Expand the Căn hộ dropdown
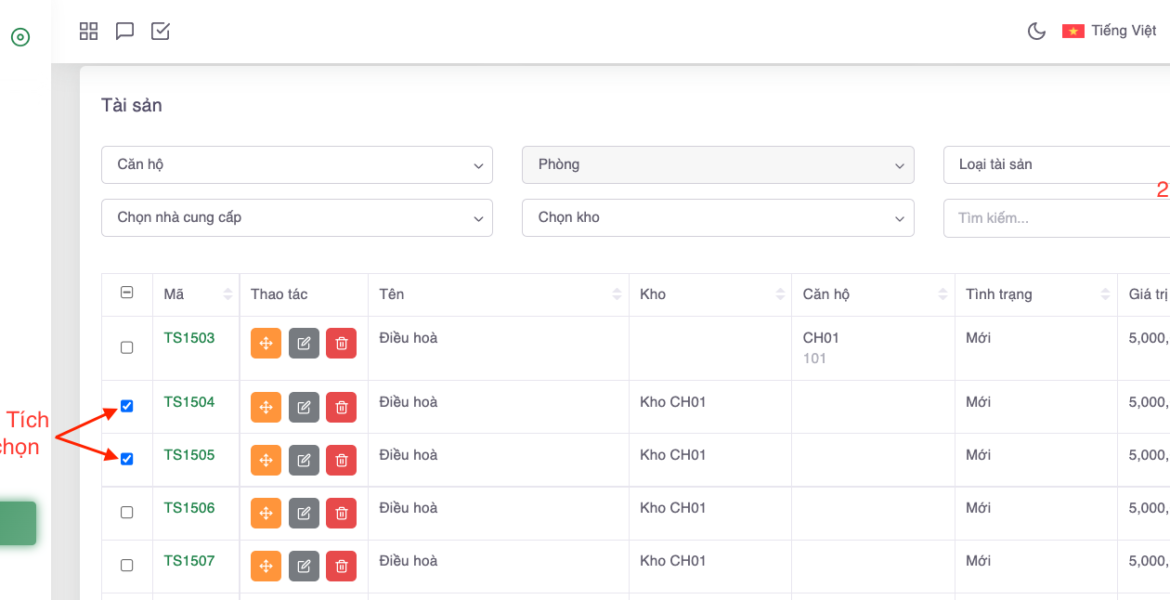 [x=297, y=165]
